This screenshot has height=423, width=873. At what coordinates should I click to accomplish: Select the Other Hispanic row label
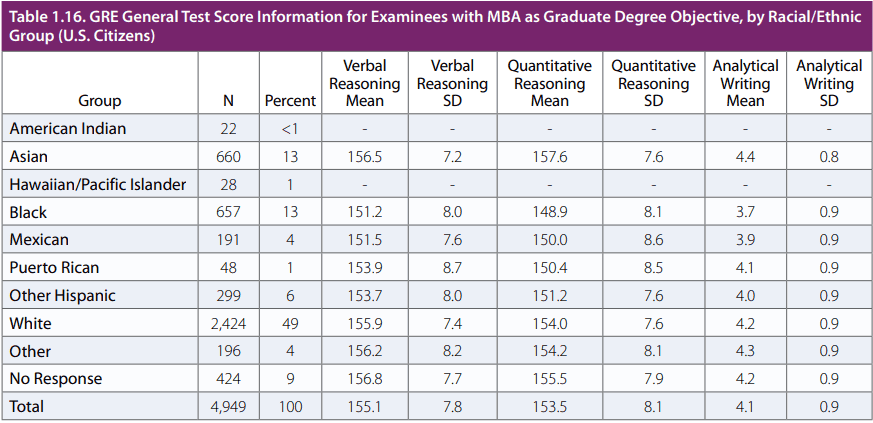click(62, 296)
